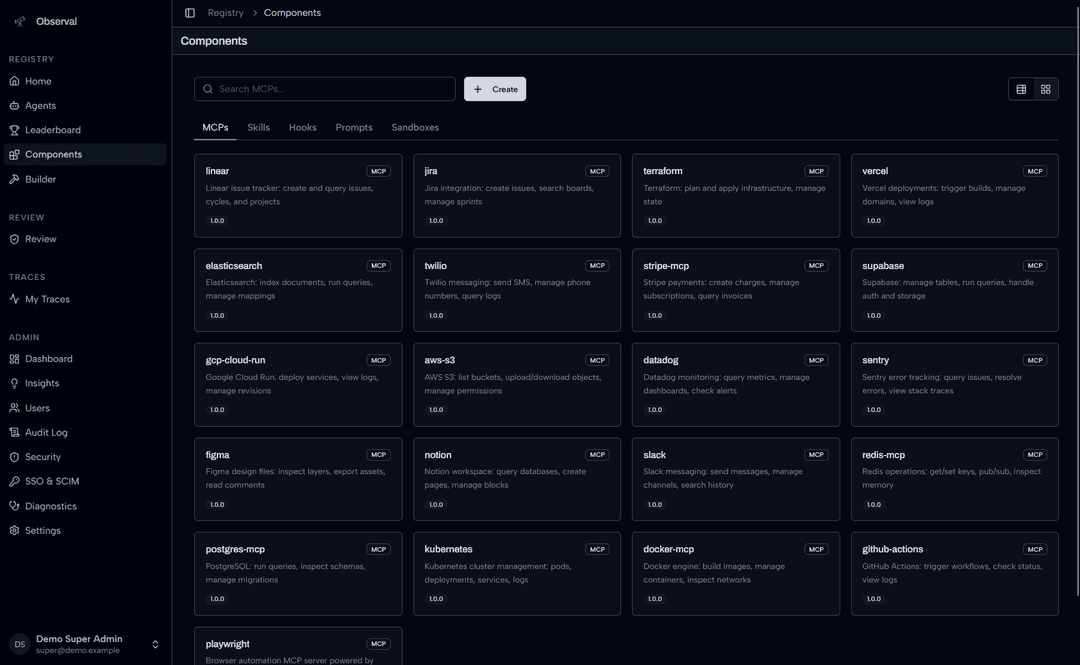Click the Users people icon

(x=14, y=408)
